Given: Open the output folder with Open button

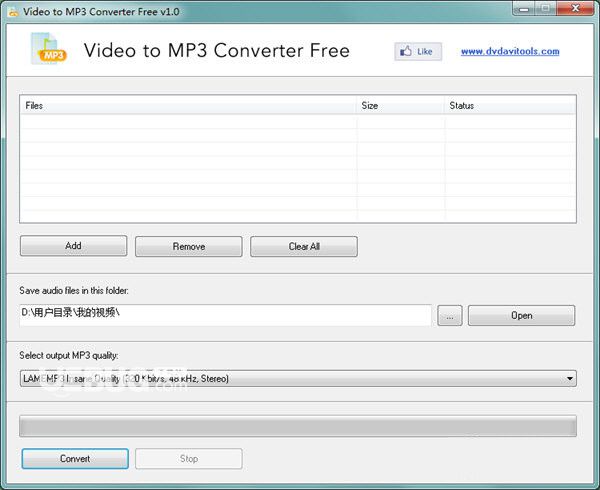Looking at the screenshot, I should coord(521,316).
